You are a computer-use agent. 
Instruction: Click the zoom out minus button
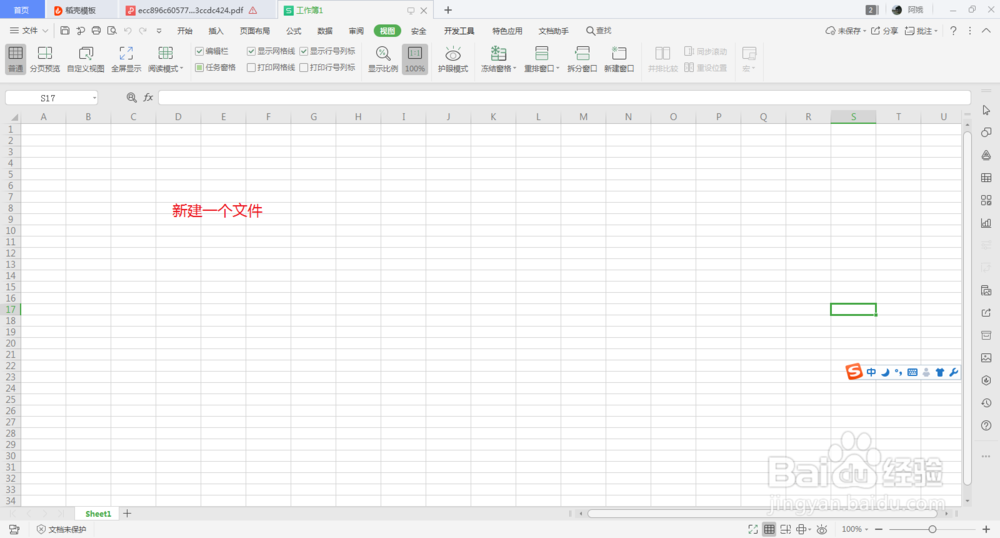point(878,529)
